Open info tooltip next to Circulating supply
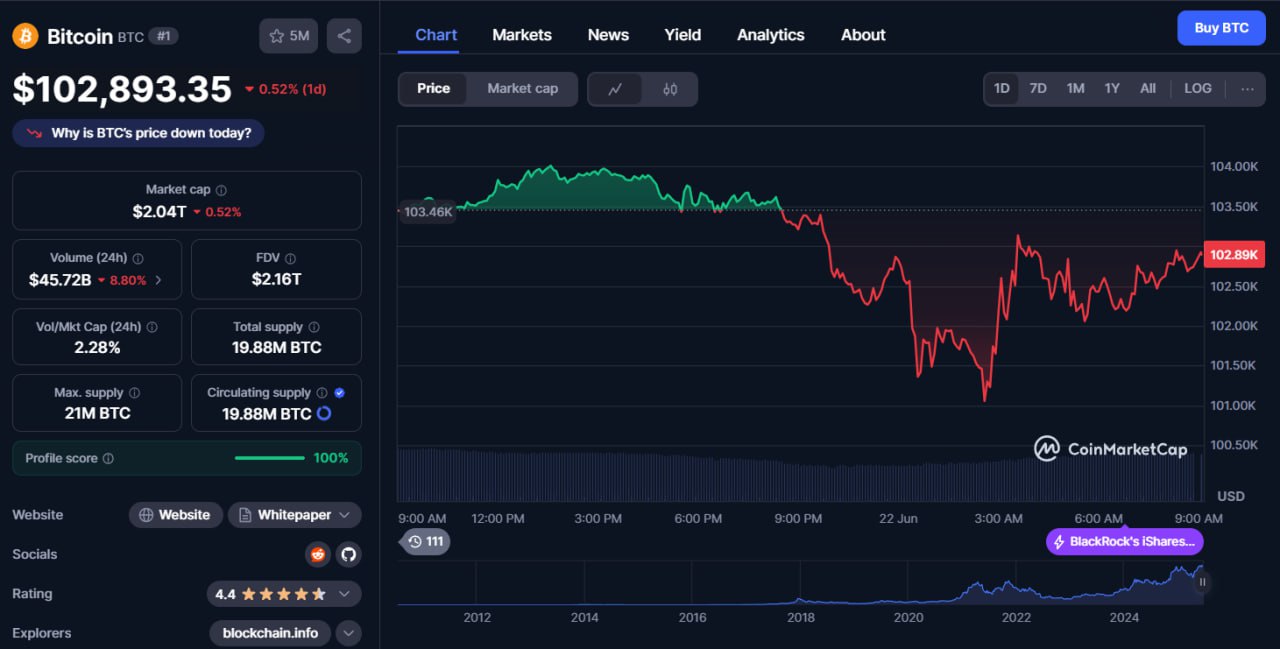 coord(321,393)
